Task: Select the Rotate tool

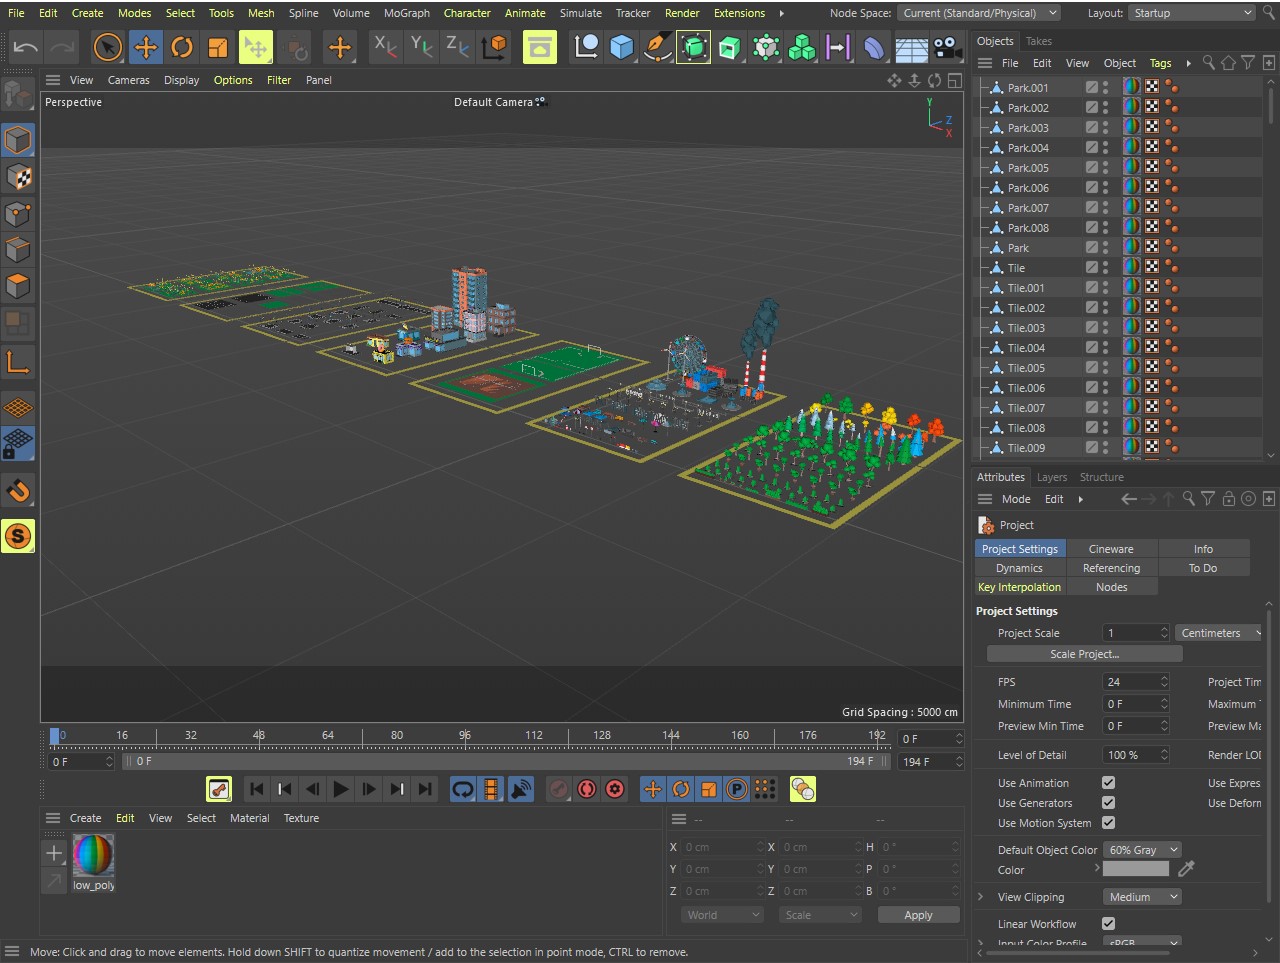Action: click(x=181, y=47)
